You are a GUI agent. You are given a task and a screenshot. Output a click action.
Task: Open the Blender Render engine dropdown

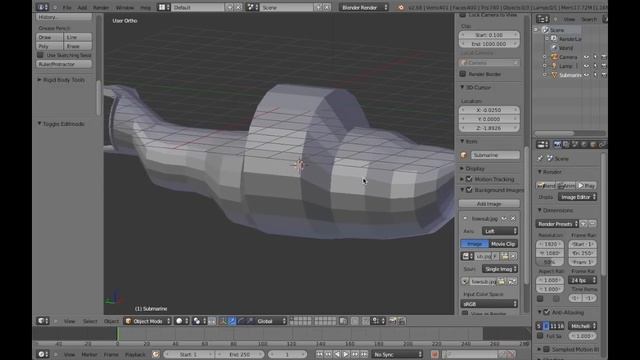[363, 7]
